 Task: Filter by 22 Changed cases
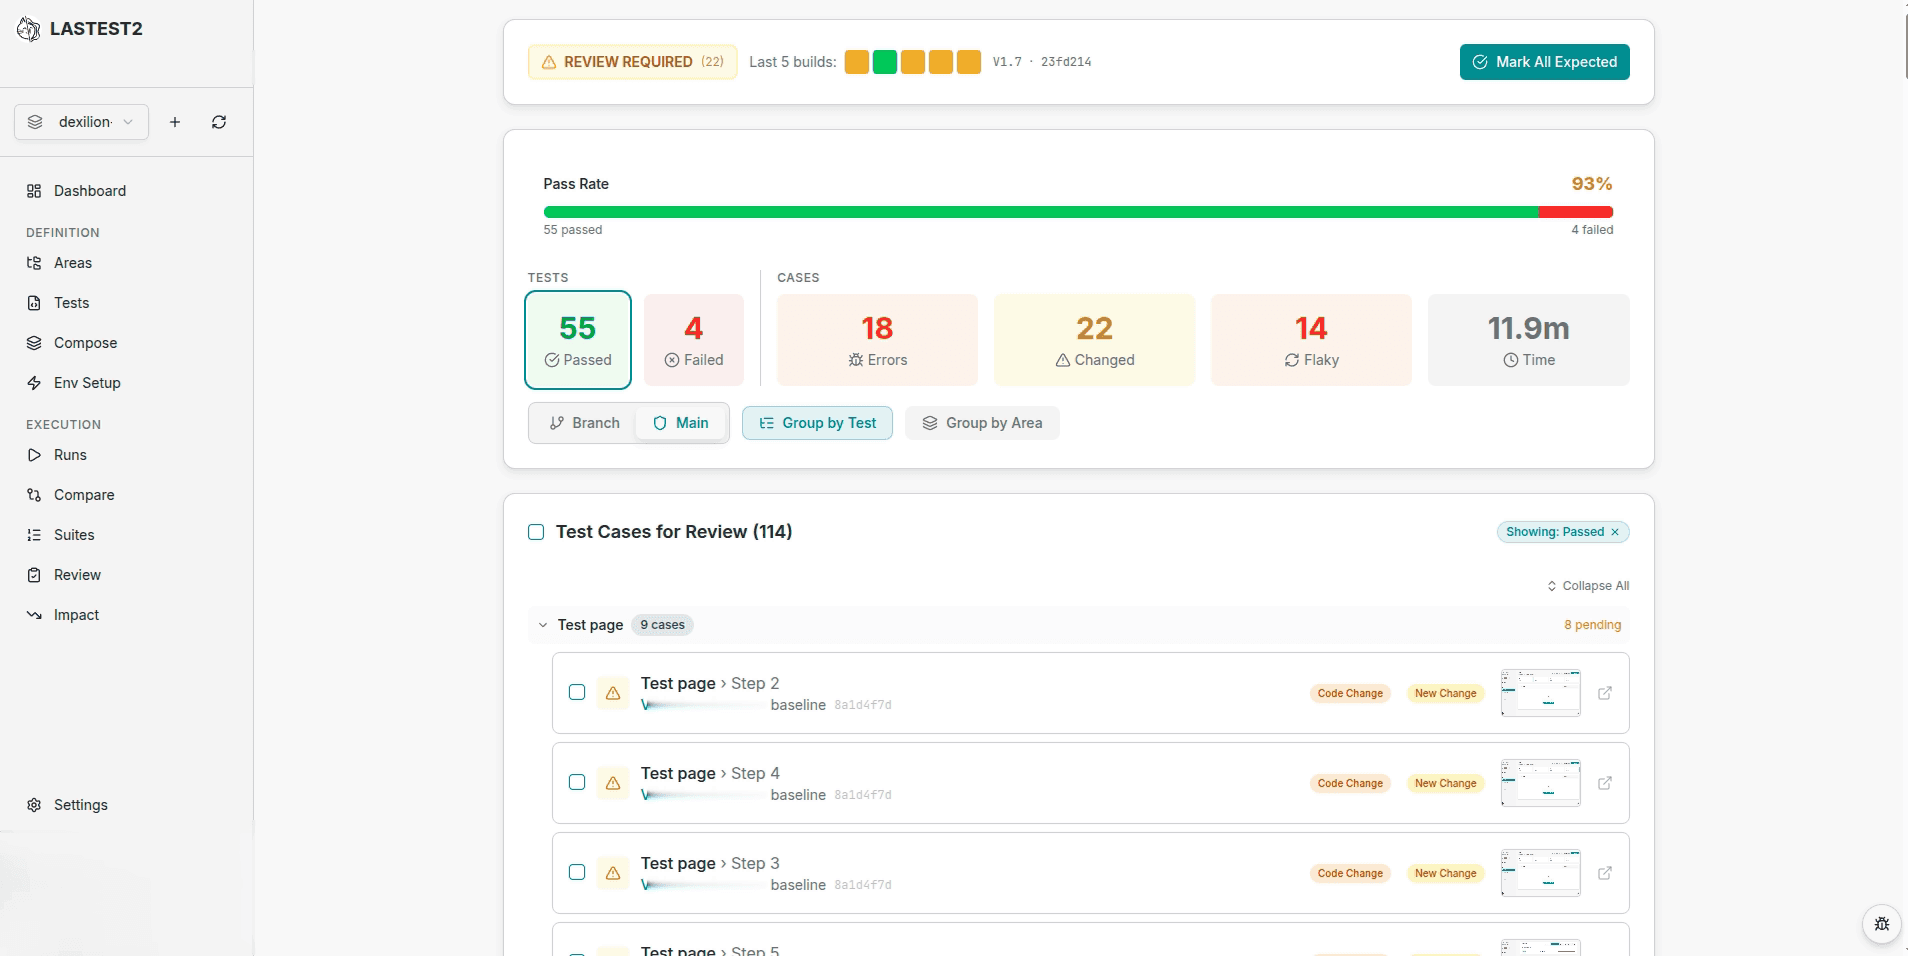click(1094, 340)
